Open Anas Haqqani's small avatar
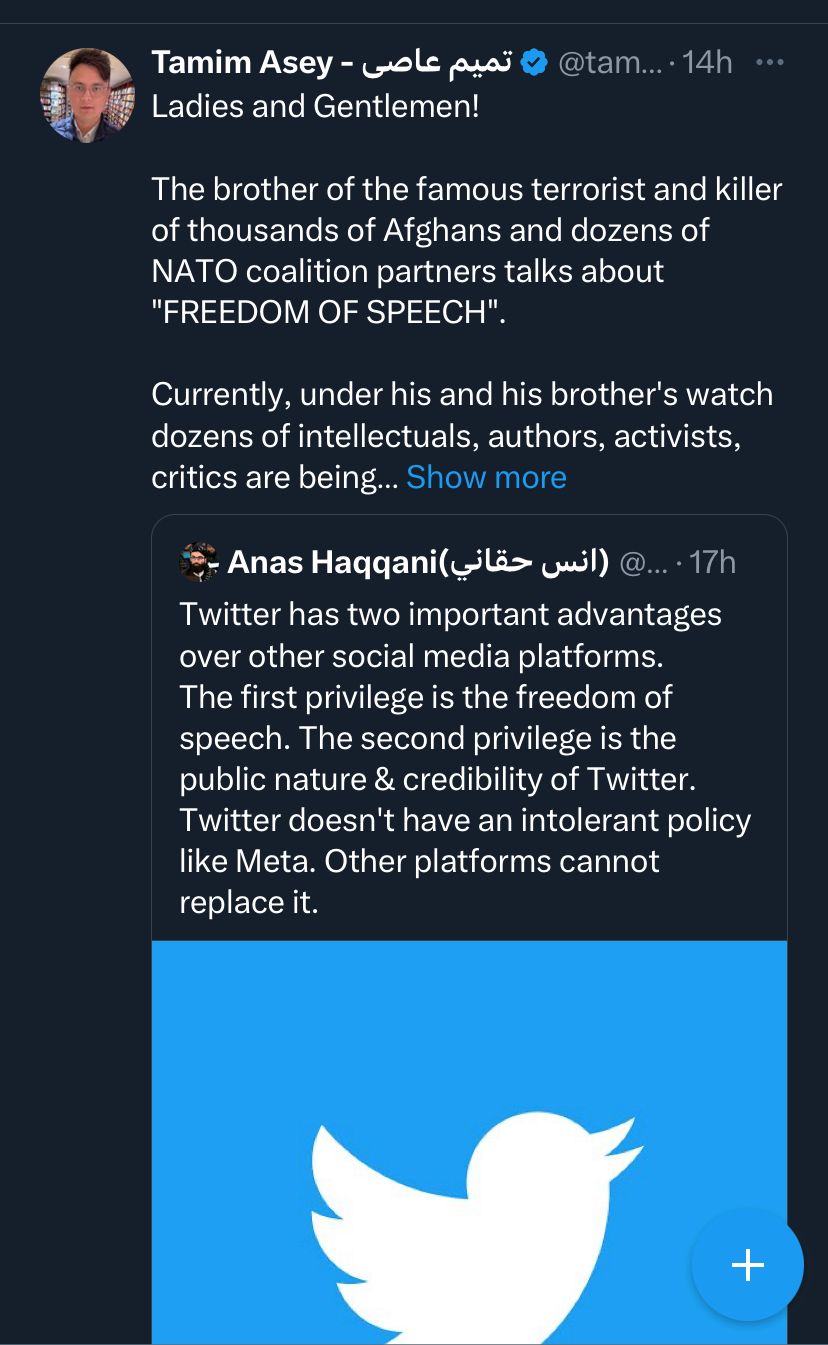This screenshot has height=1345, width=828. (x=198, y=562)
